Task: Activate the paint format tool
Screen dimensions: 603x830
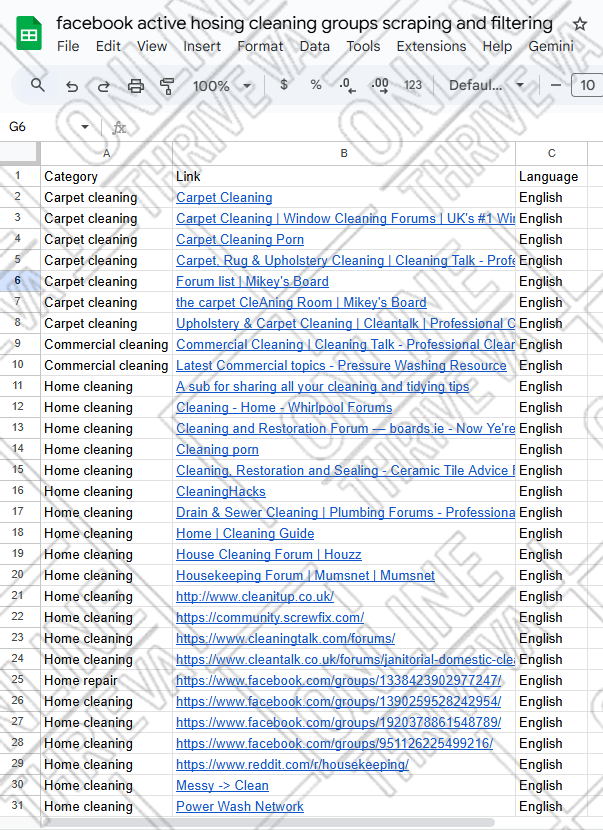Action: coord(167,85)
